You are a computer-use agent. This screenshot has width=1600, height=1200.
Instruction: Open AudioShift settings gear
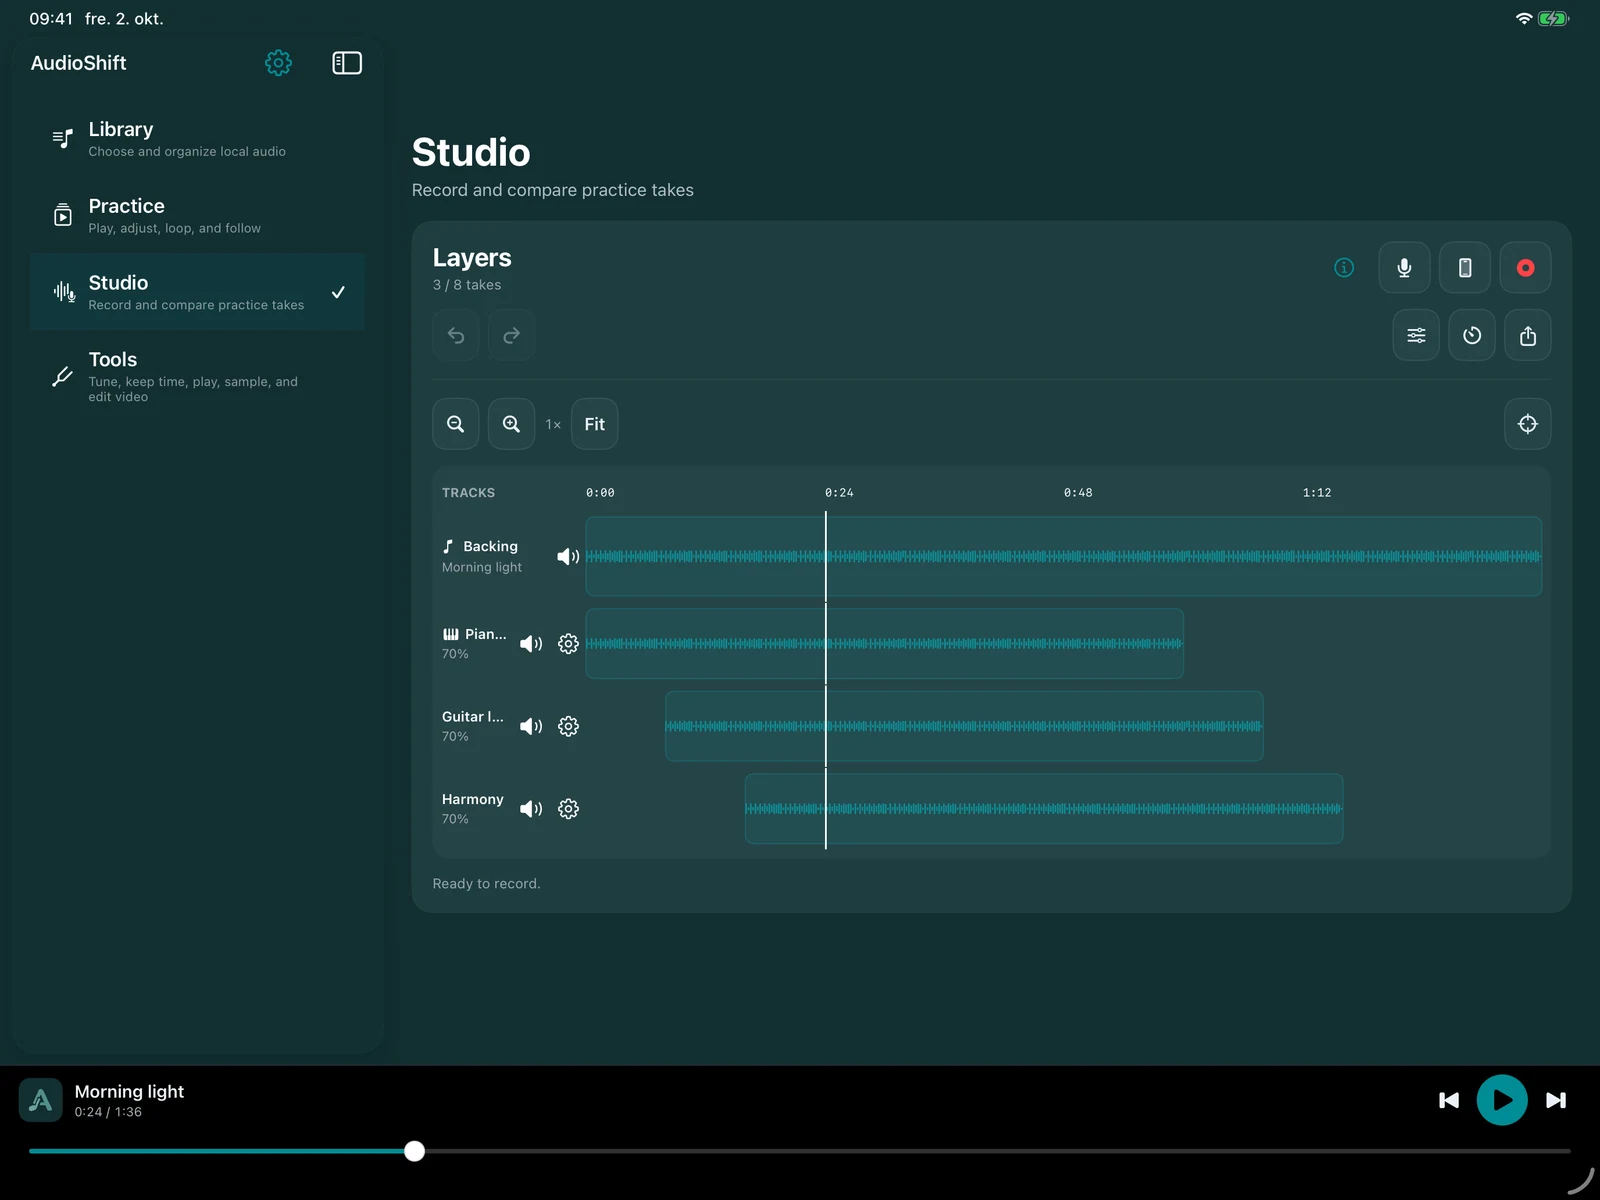[x=278, y=63]
